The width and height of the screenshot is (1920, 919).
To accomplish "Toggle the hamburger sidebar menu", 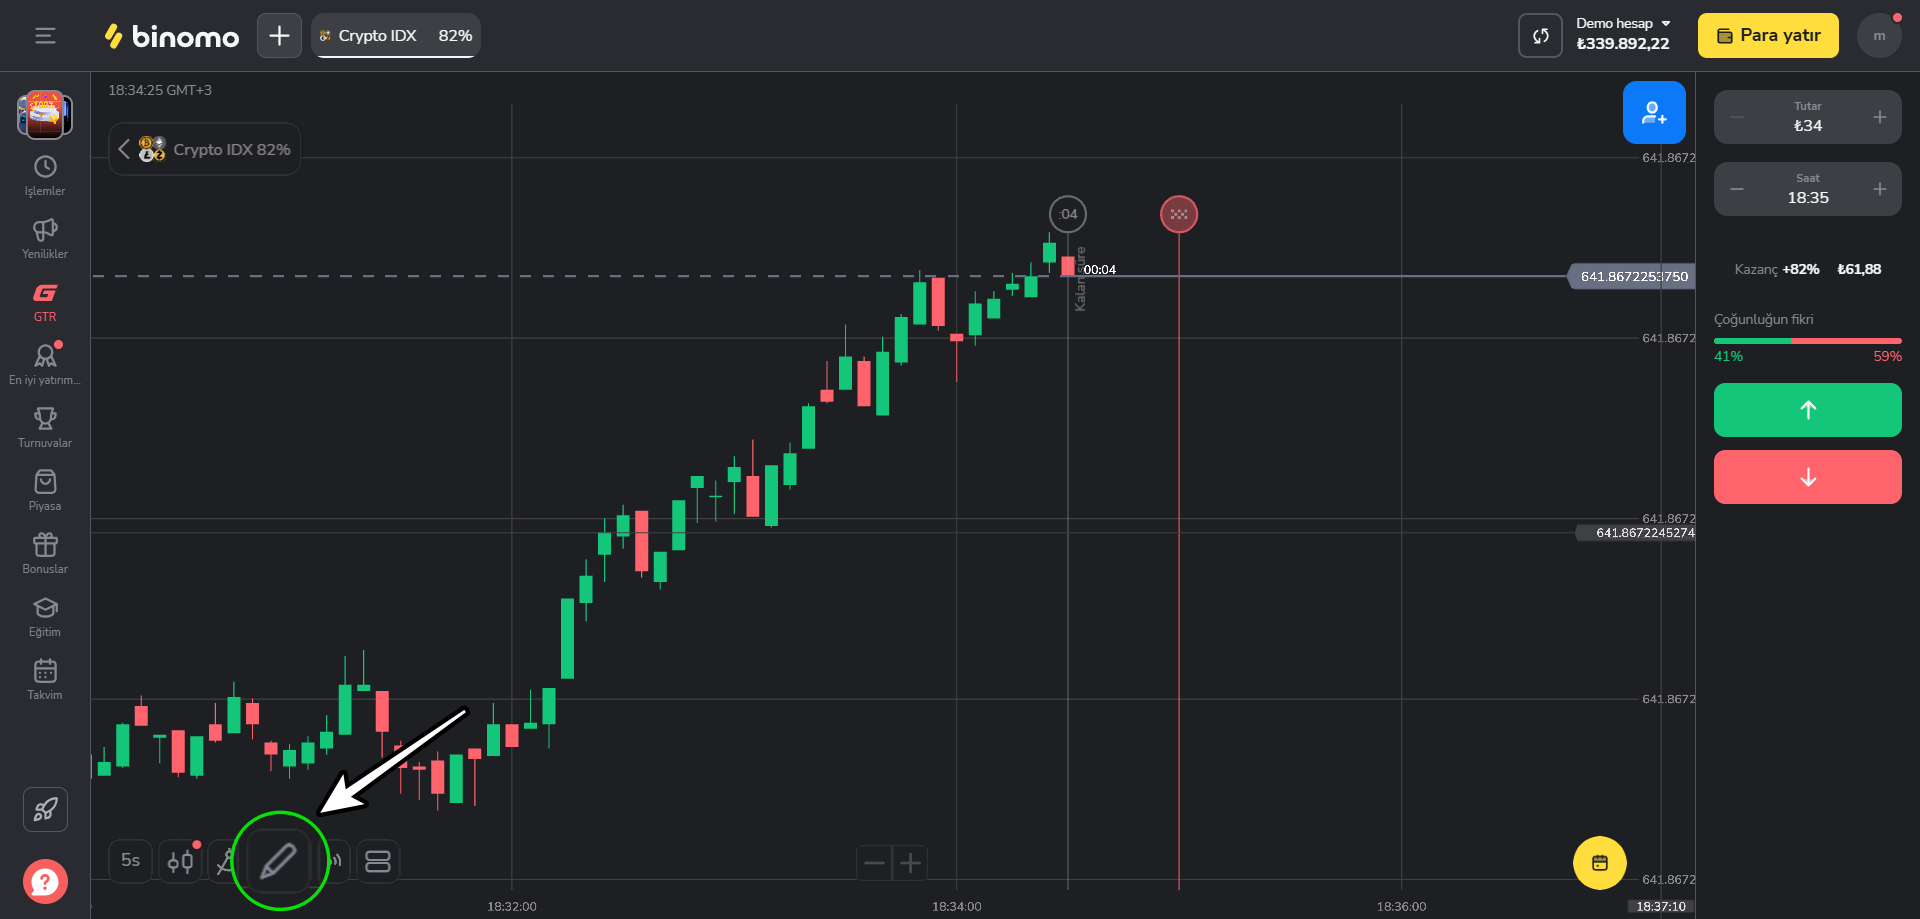I will 45,36.
